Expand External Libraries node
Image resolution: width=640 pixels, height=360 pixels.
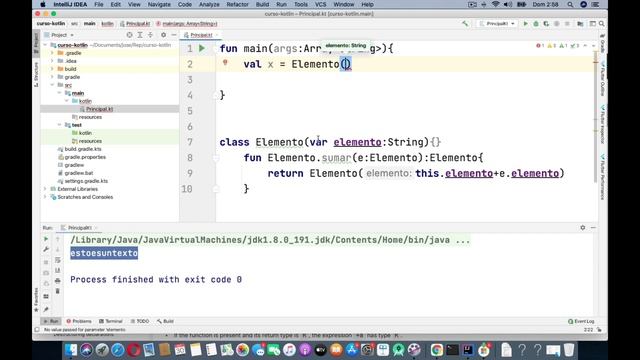pos(45,189)
